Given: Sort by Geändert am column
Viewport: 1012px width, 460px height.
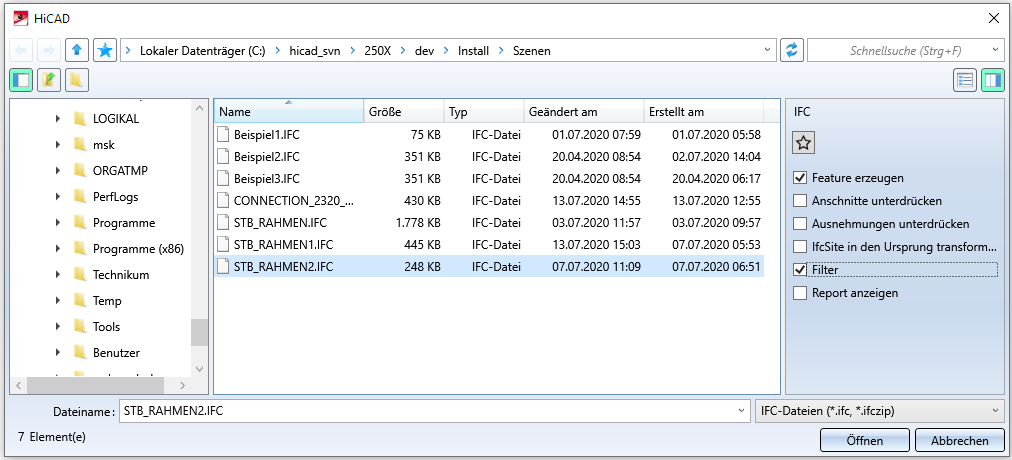Looking at the screenshot, I should [583, 112].
